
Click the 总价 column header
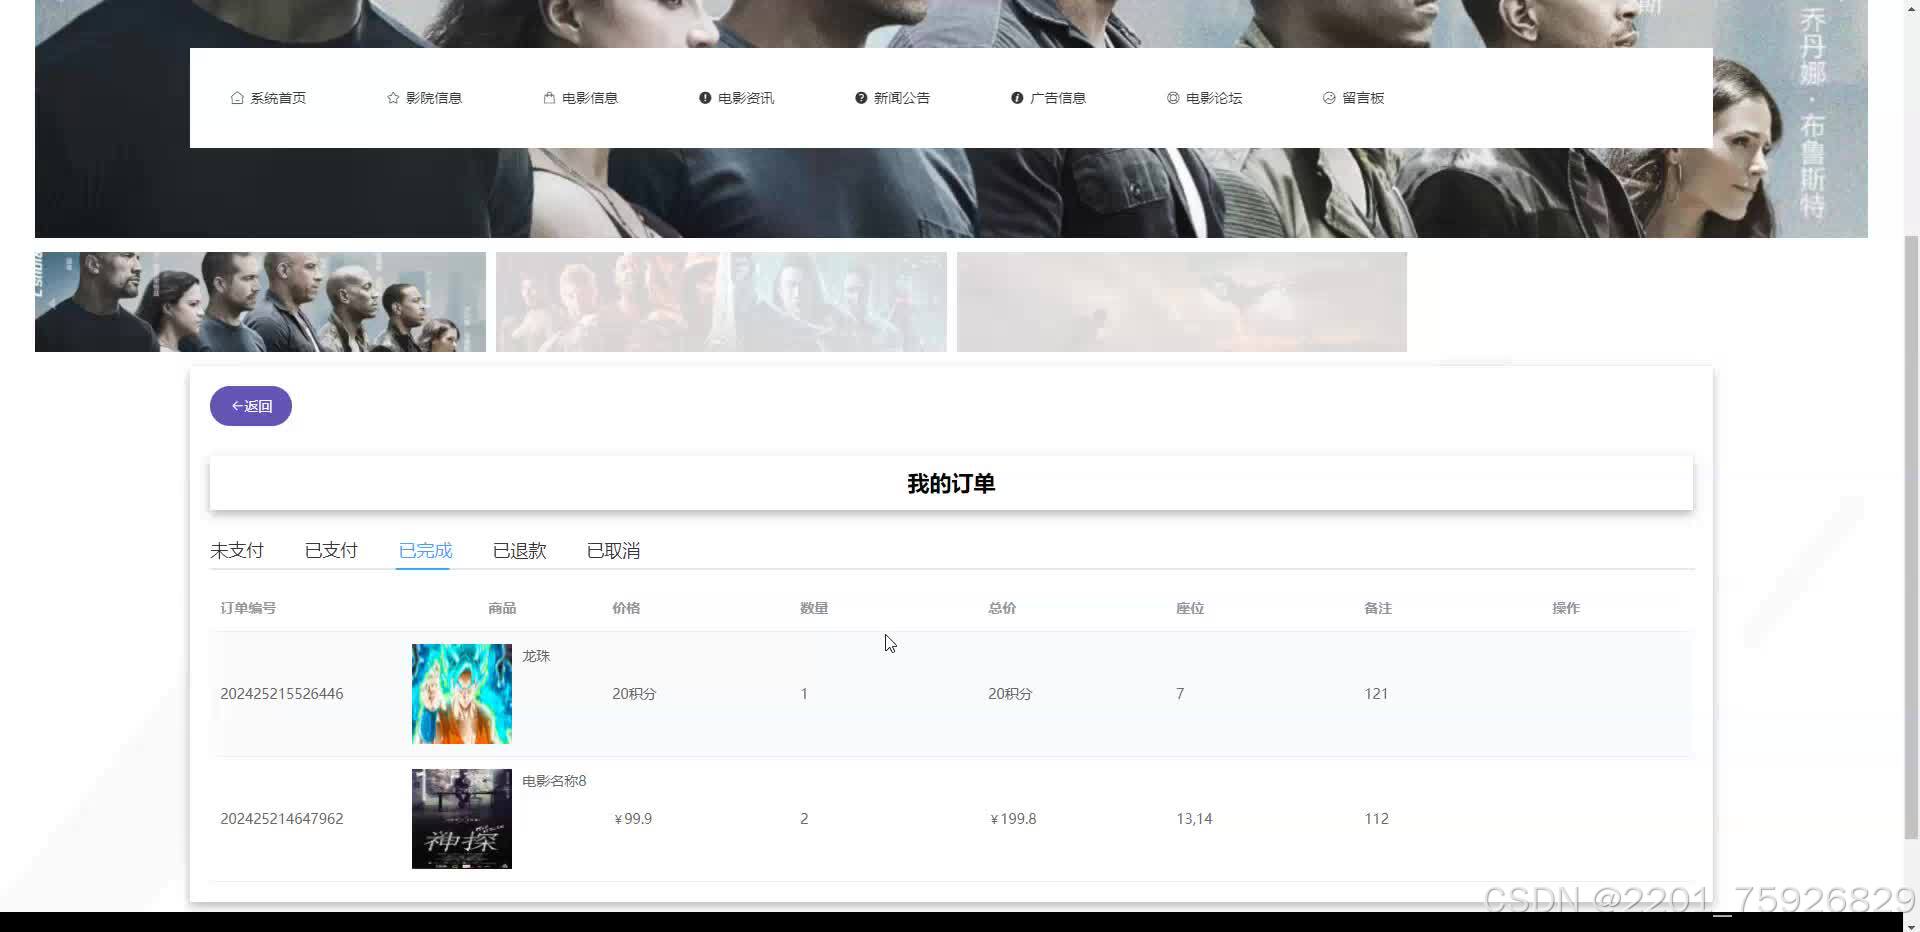[1002, 608]
